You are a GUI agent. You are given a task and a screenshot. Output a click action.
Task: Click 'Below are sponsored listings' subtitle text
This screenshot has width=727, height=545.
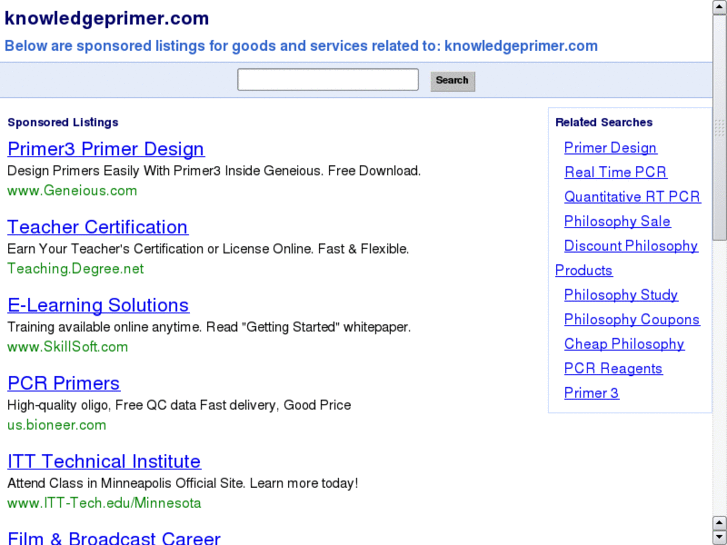pos(301,46)
